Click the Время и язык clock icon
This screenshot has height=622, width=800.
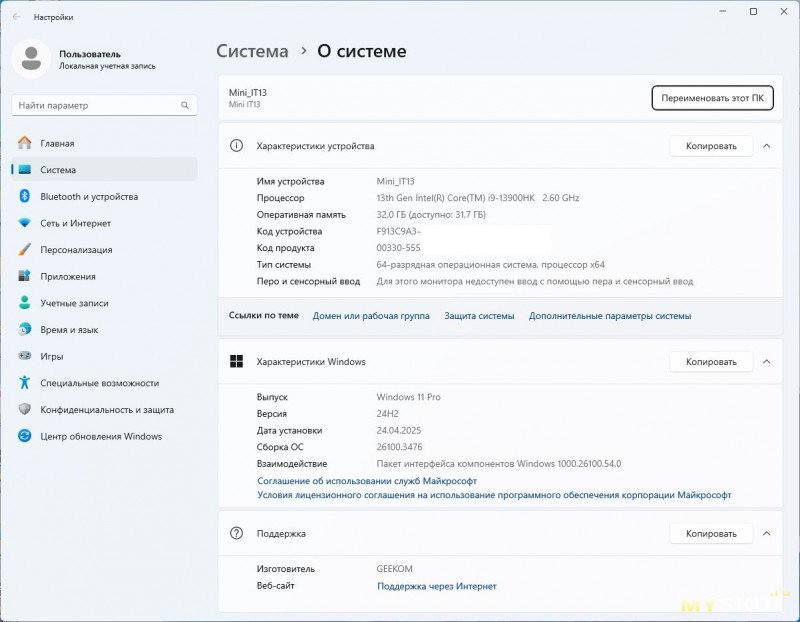pyautogui.click(x=24, y=329)
